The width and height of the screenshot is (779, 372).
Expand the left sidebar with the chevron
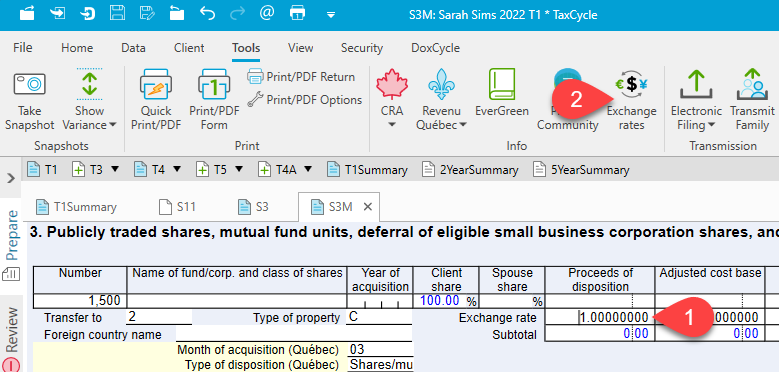tap(11, 178)
